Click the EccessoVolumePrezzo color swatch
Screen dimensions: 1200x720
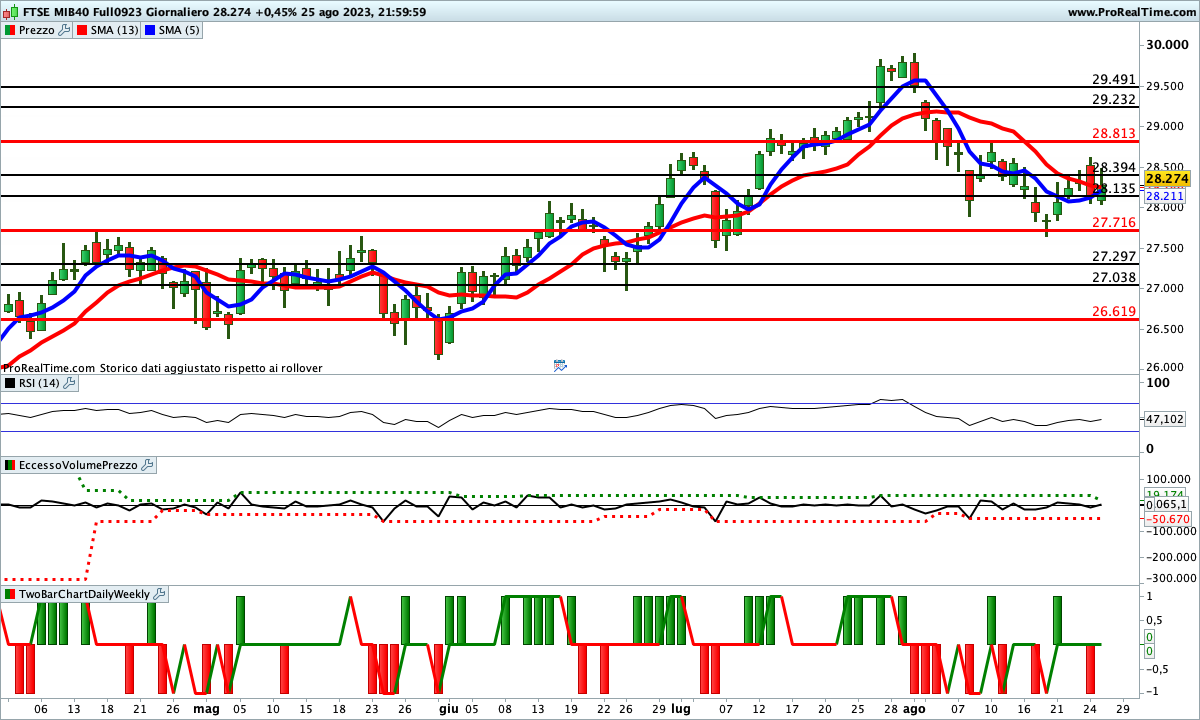[10, 465]
